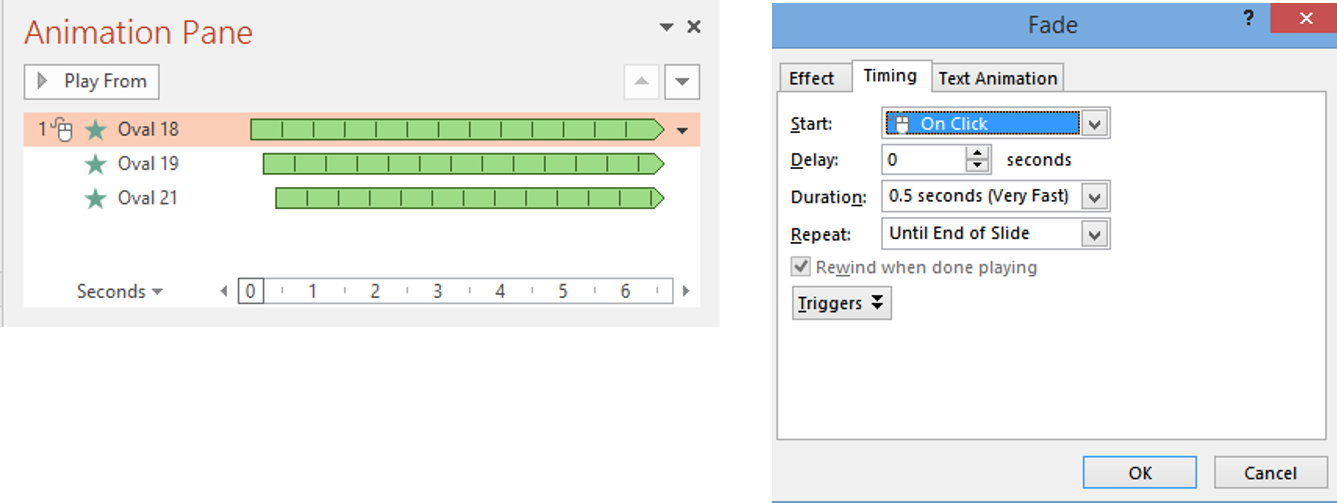Switch to the Text Animation tab

tap(997, 78)
